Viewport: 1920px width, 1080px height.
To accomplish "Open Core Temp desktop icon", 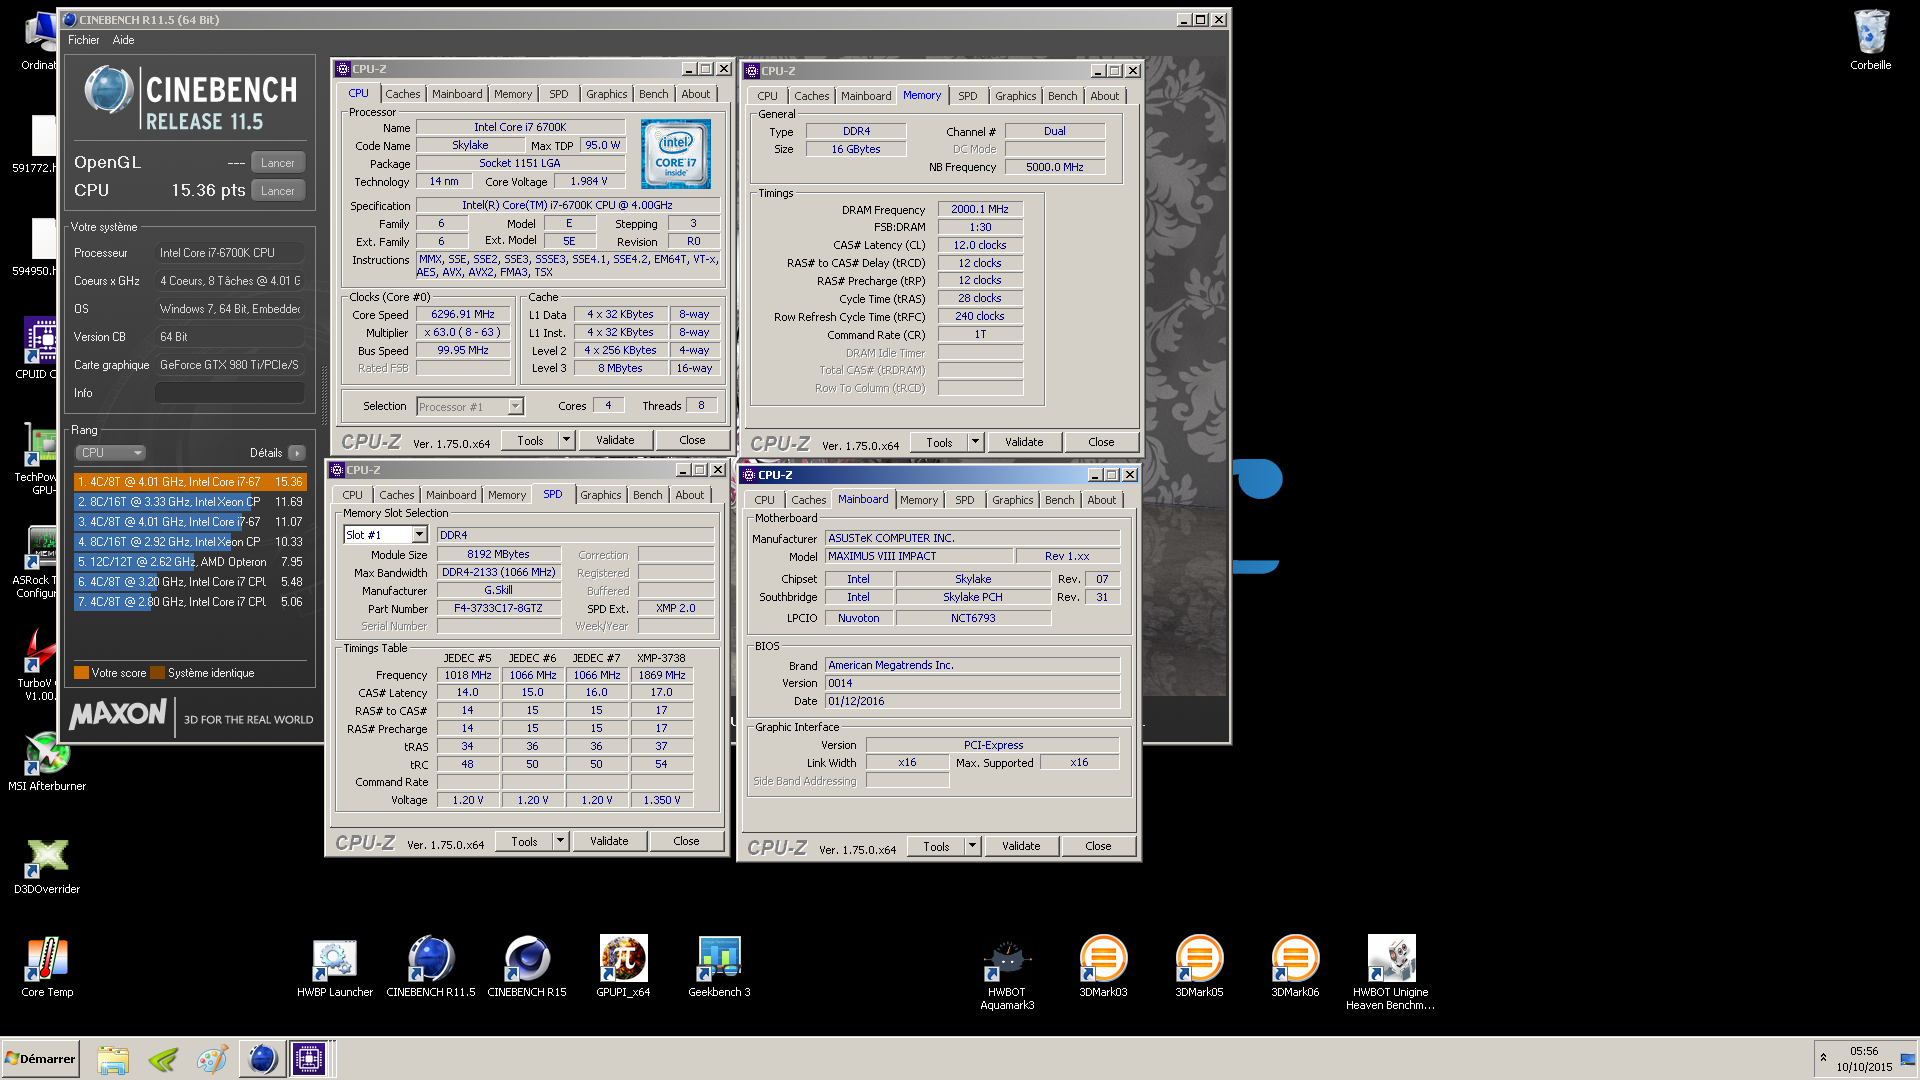I will (x=47, y=967).
